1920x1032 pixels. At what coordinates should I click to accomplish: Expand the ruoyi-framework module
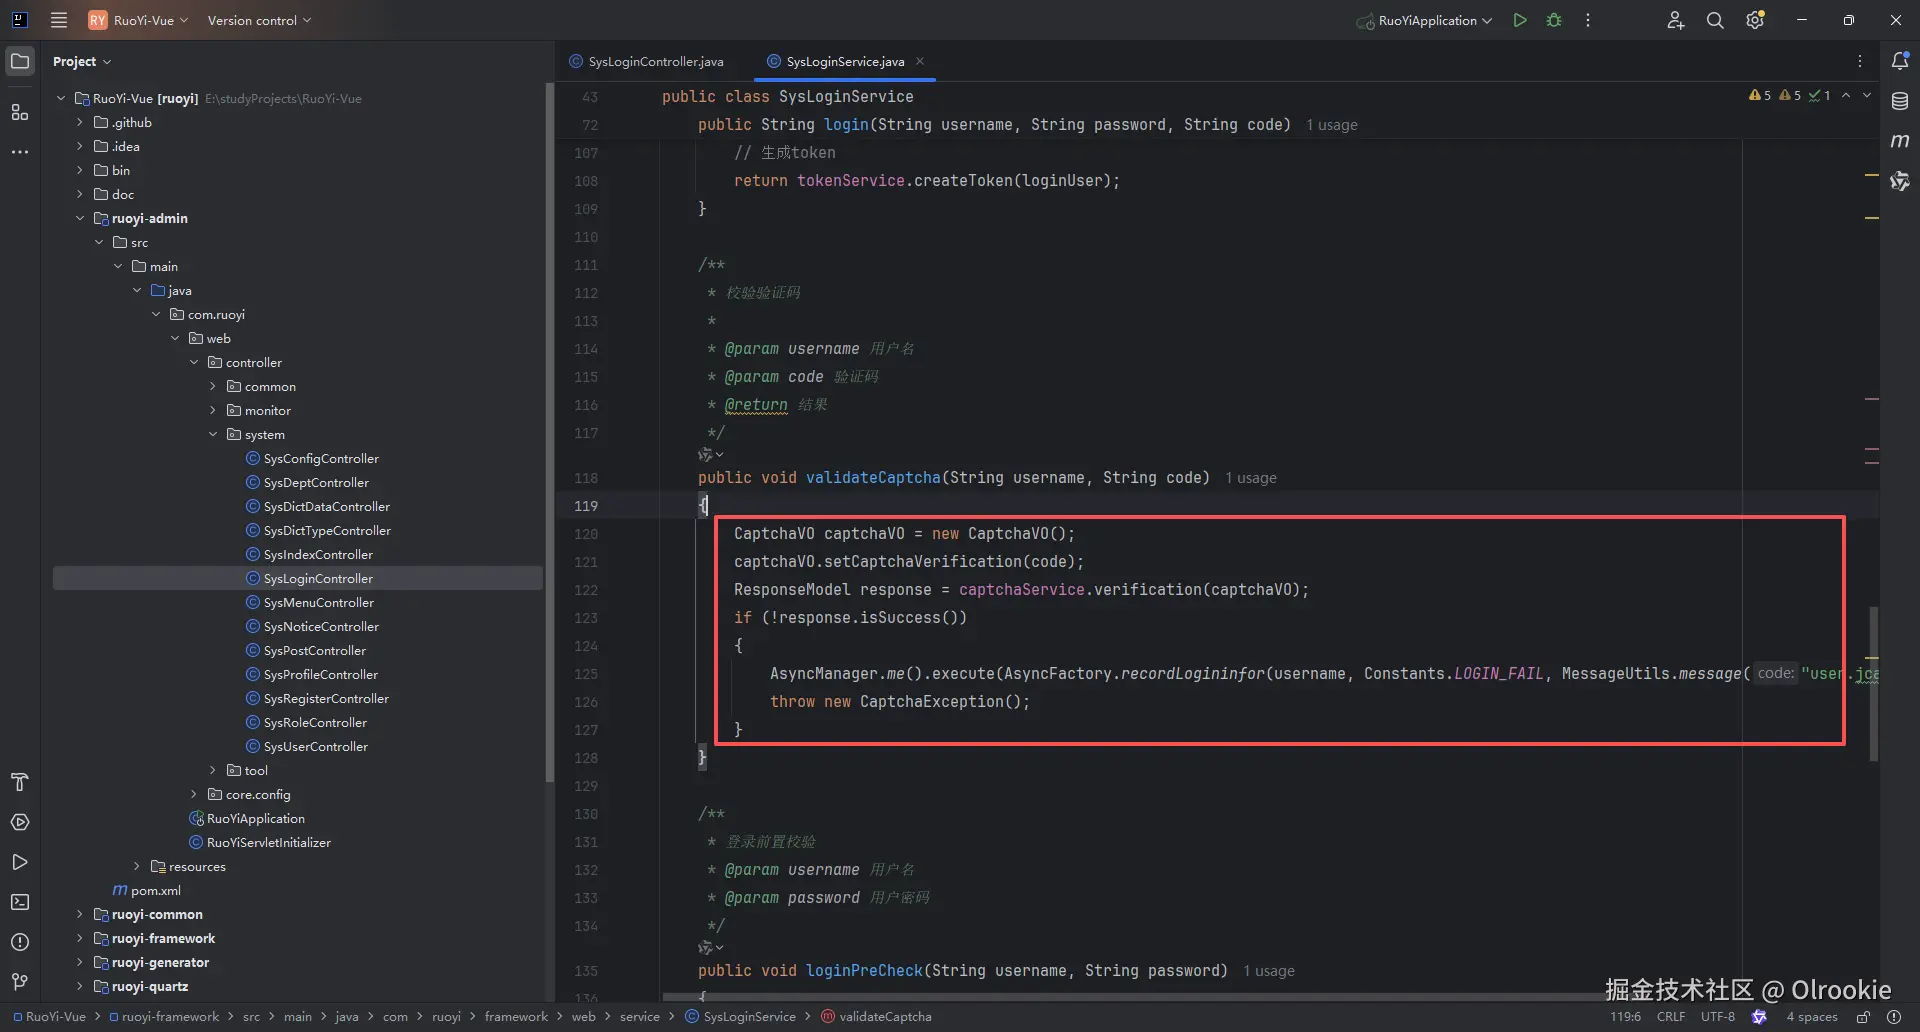coord(80,938)
